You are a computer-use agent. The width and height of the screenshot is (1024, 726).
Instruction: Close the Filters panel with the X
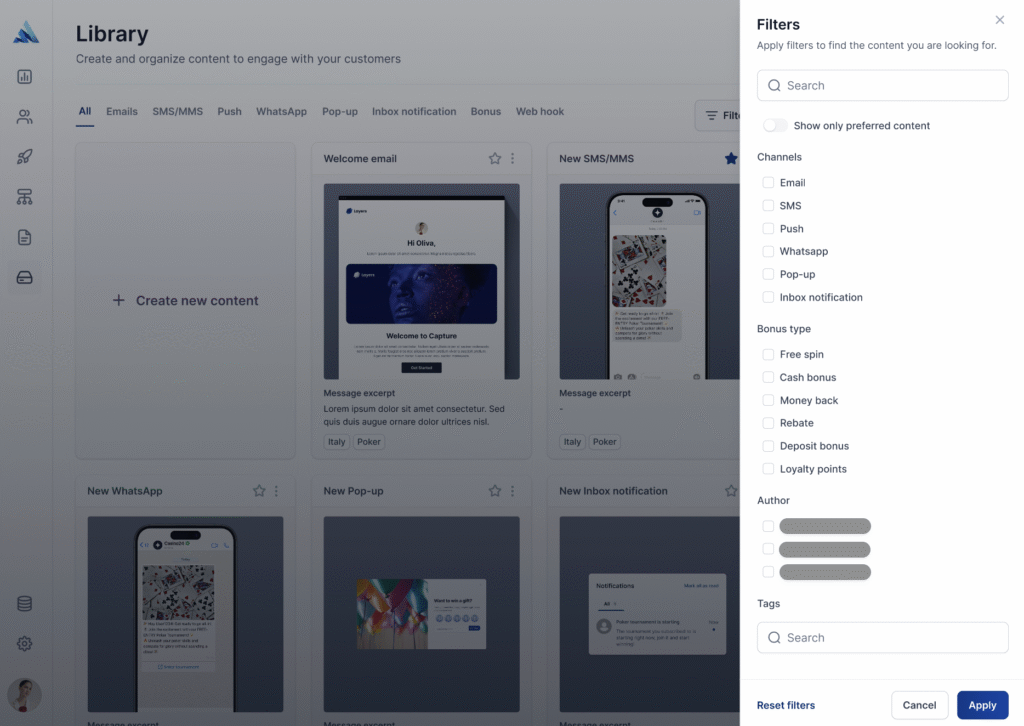(x=1000, y=20)
